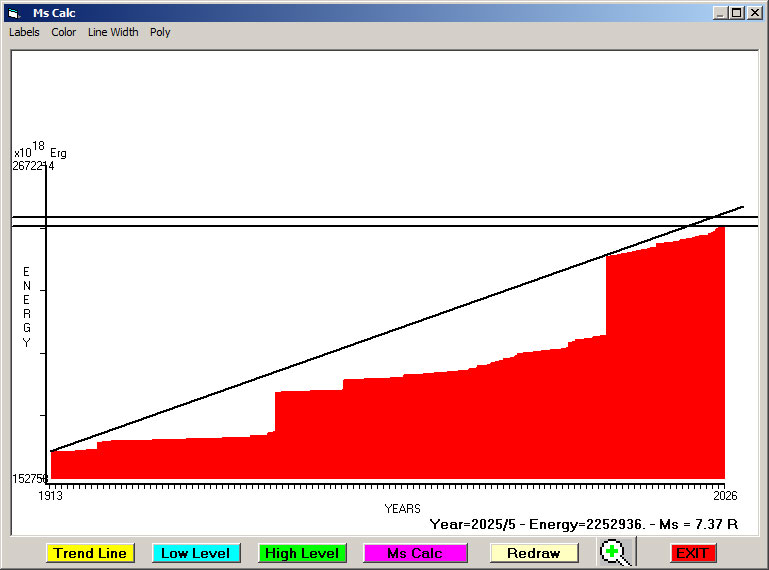
Task: Open the Labels menu
Action: click(24, 32)
